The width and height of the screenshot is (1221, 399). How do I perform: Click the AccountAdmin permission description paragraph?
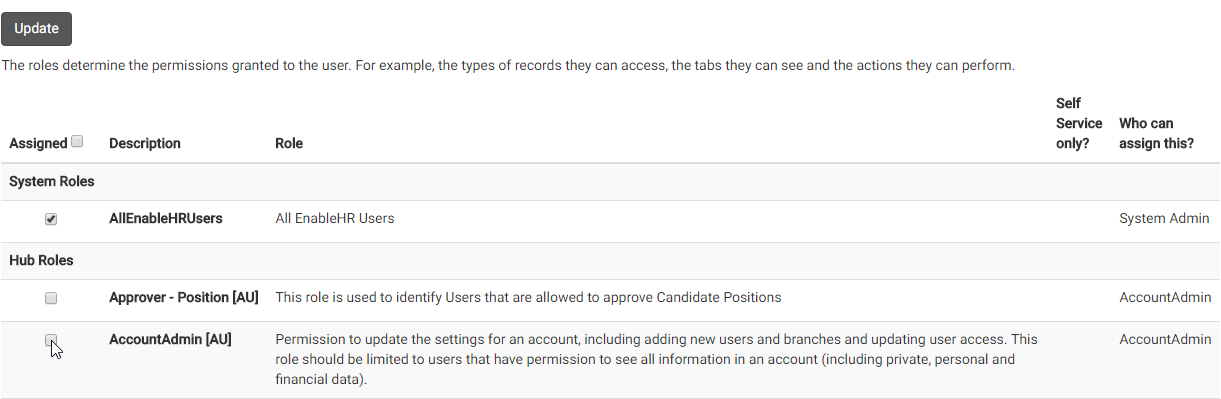(x=656, y=360)
